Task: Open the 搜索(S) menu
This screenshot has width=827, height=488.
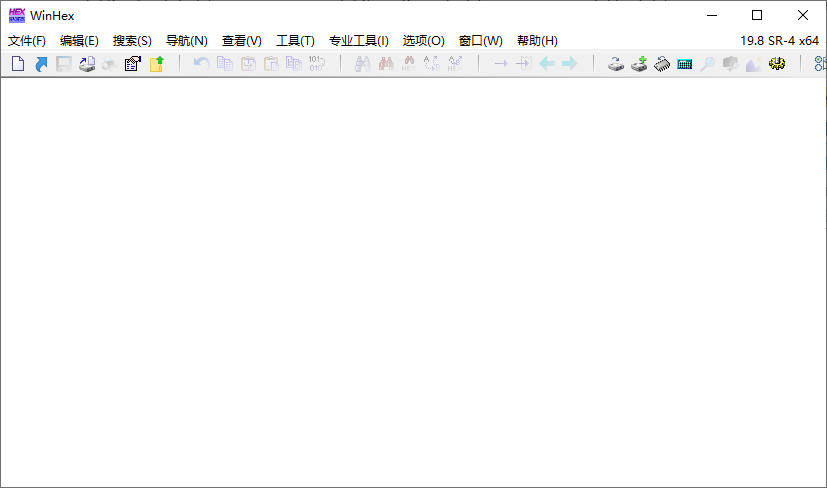Action: click(132, 41)
